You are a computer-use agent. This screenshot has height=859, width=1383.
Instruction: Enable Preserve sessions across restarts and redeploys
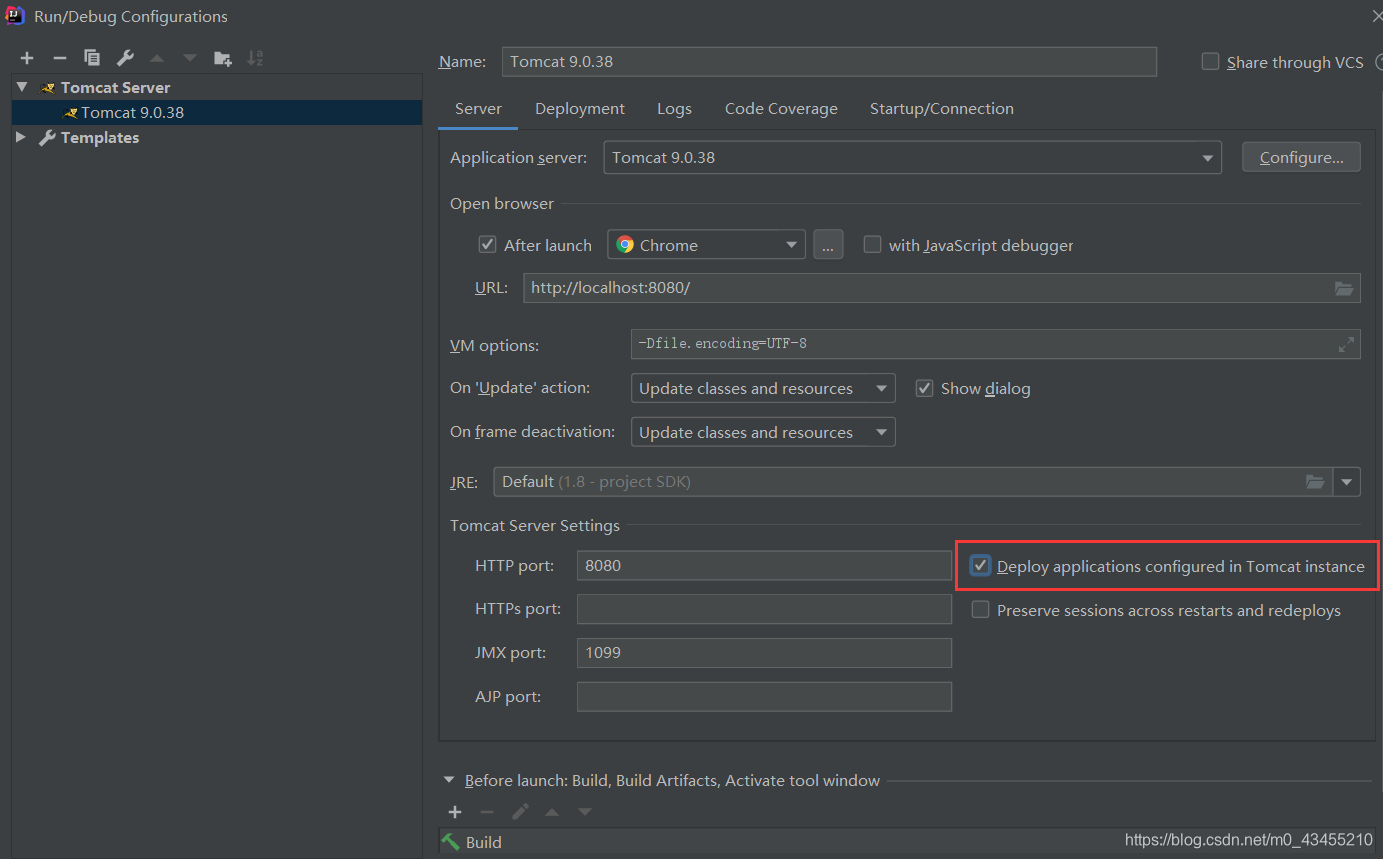[980, 610]
